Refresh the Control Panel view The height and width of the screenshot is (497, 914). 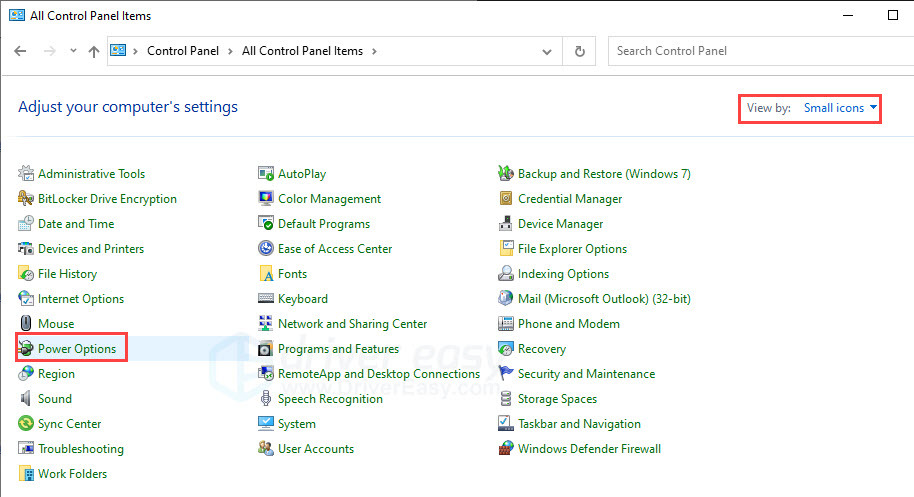pos(579,51)
